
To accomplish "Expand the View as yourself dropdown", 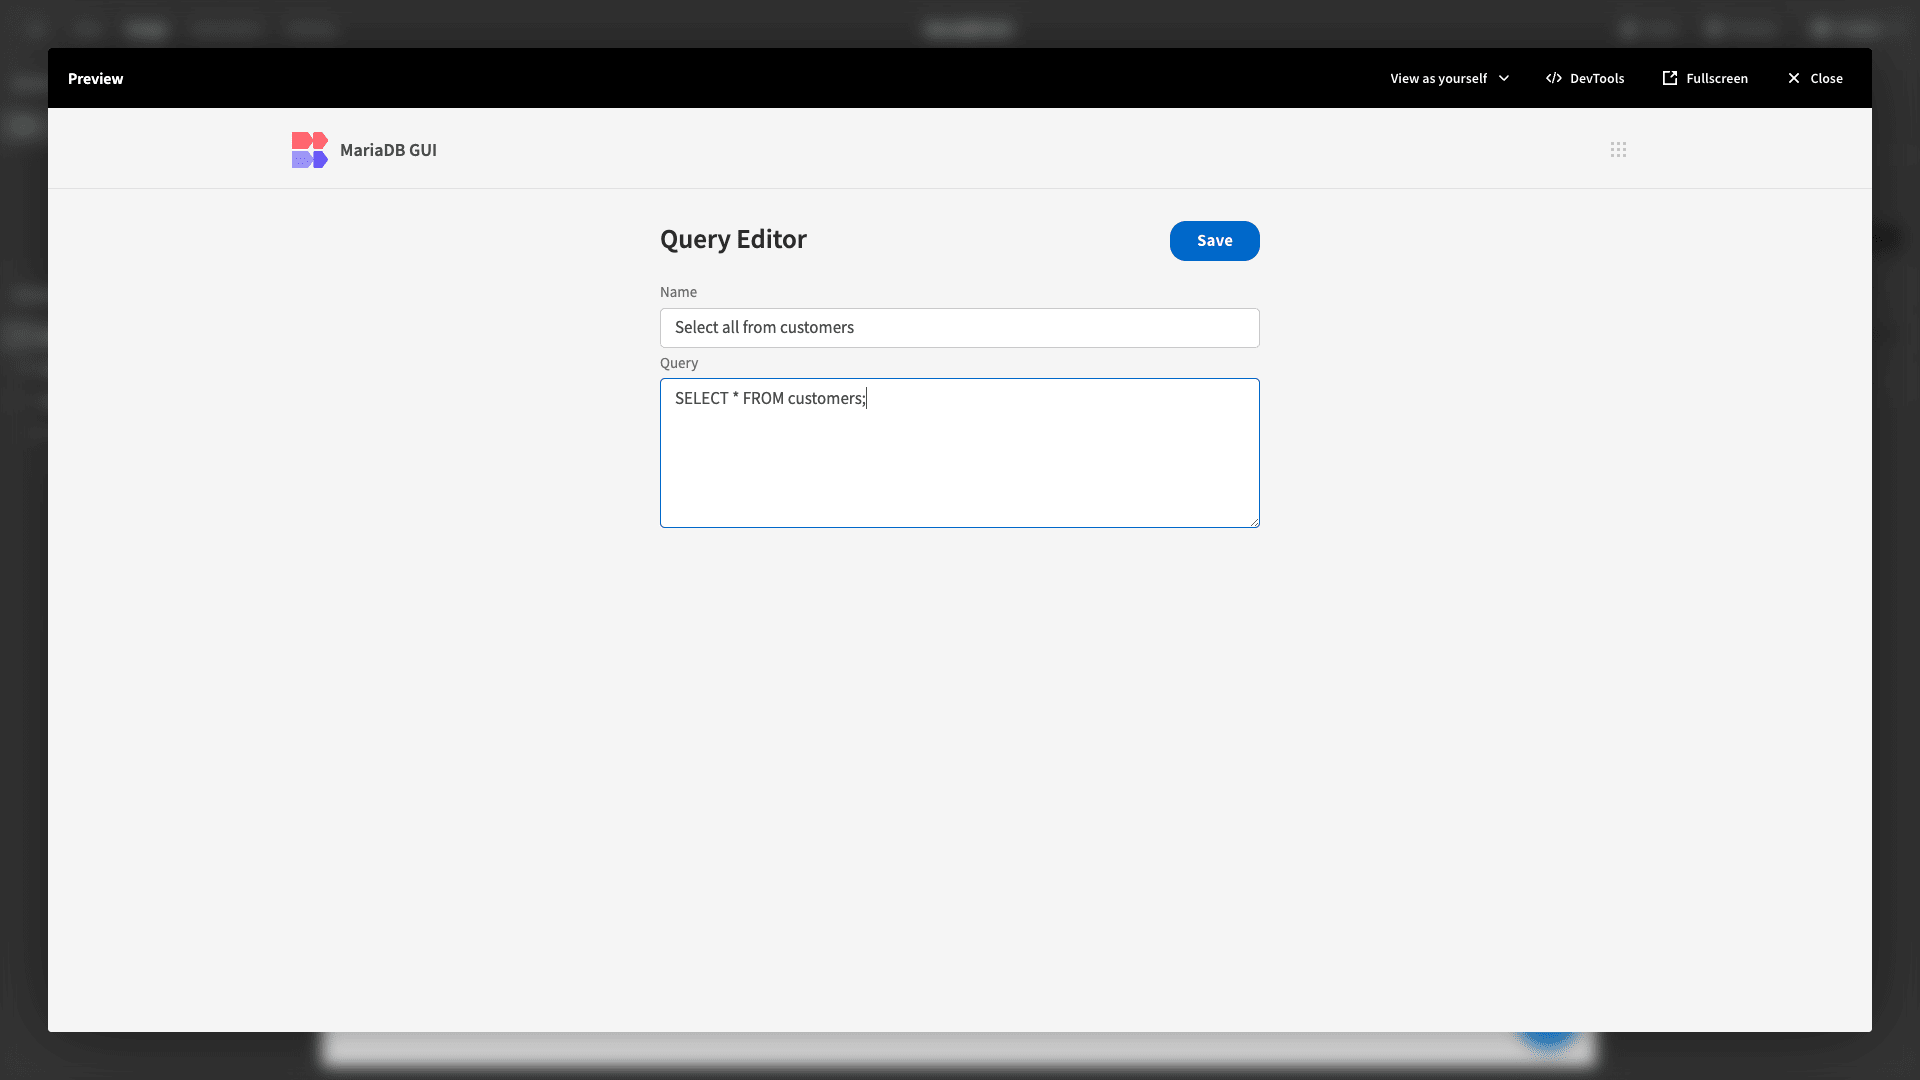I will coord(1450,78).
